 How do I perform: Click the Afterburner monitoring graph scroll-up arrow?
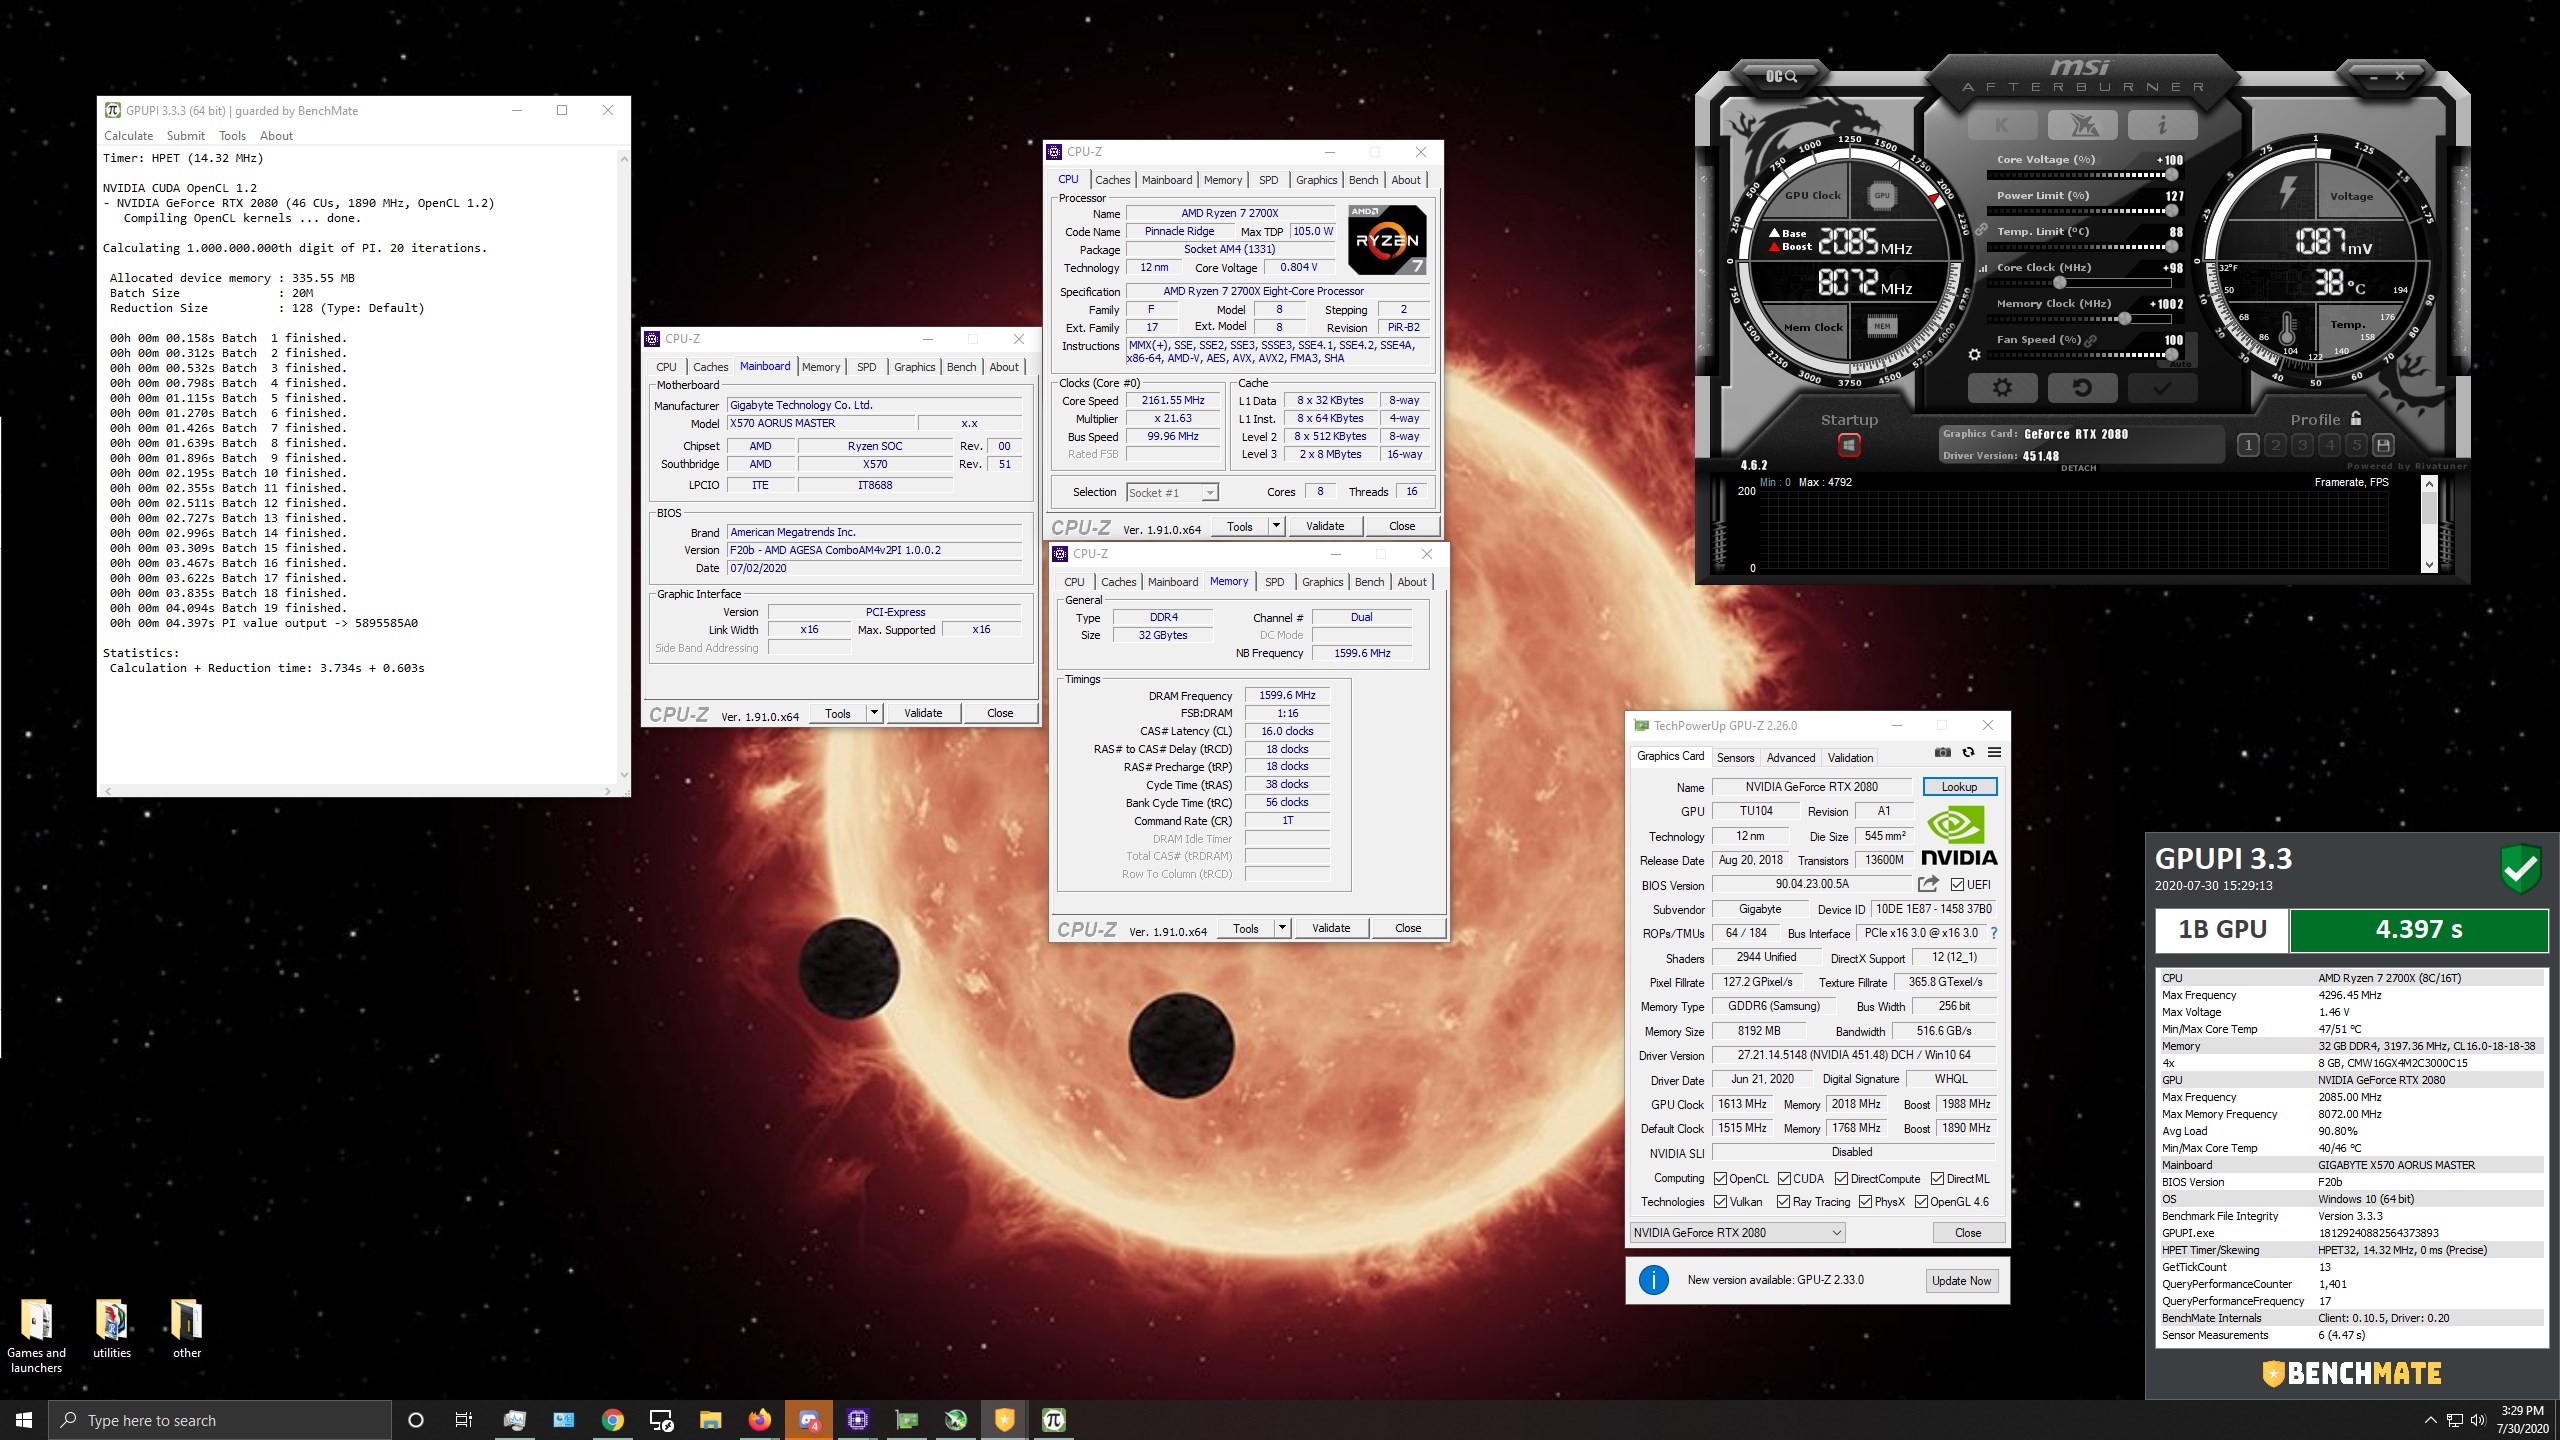pos(2429,485)
